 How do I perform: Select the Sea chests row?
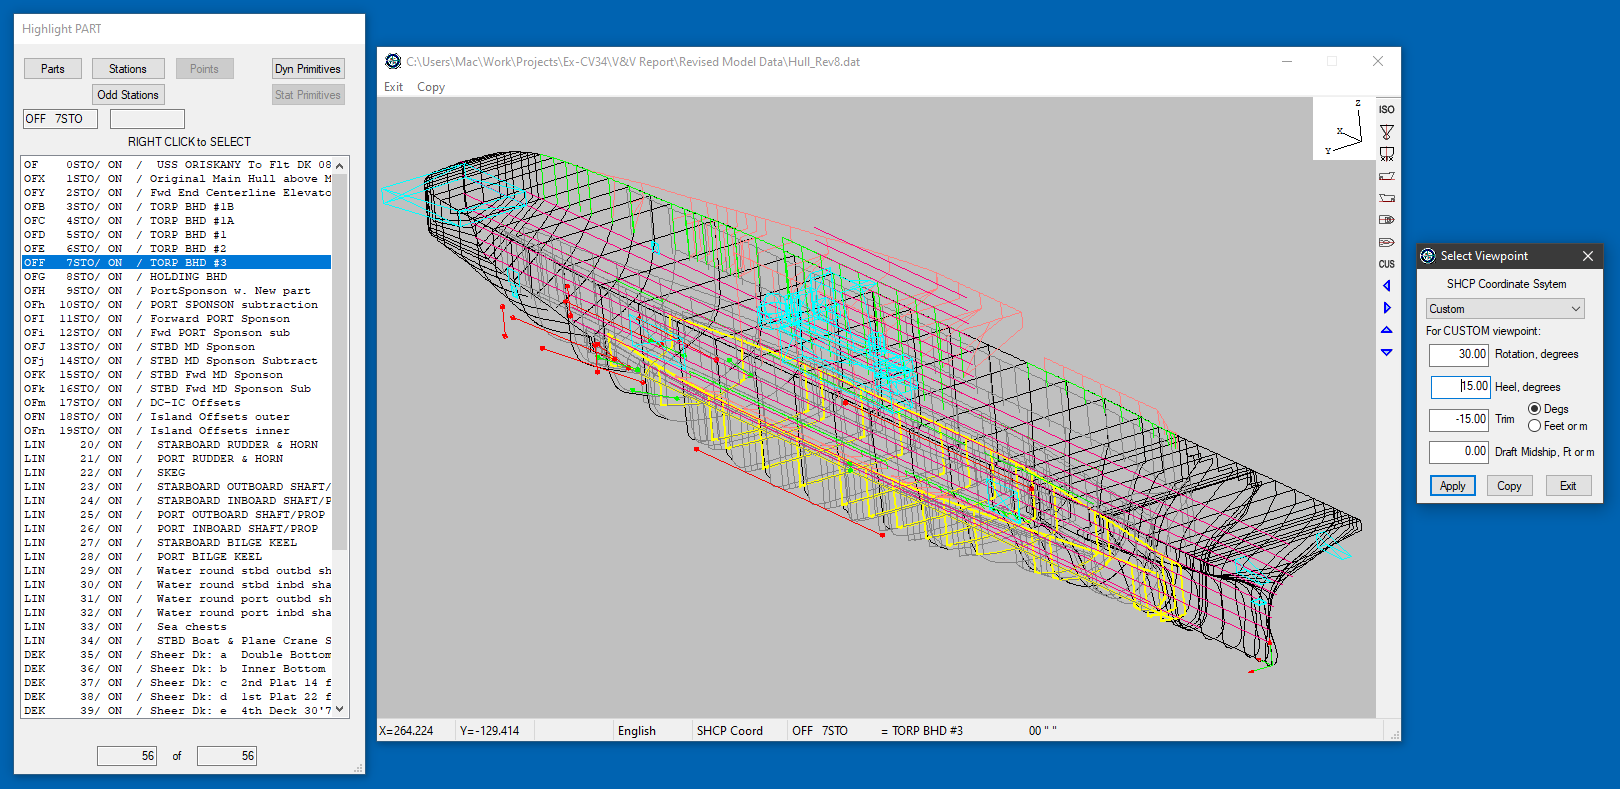177,627
